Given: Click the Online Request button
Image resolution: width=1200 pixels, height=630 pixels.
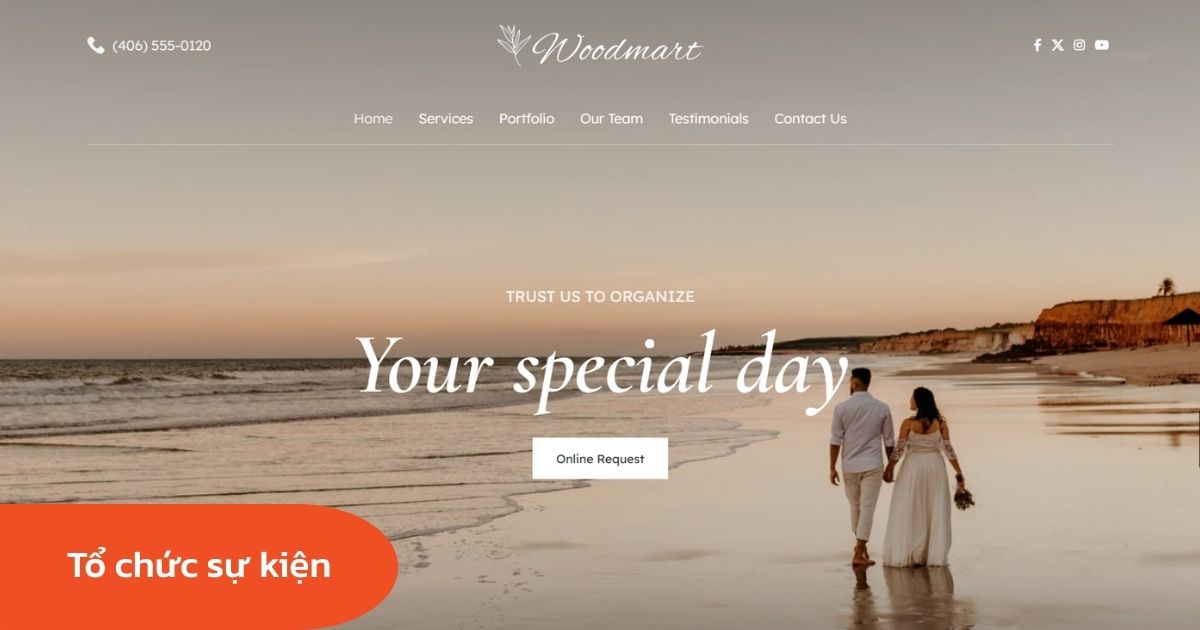Looking at the screenshot, I should click(600, 458).
